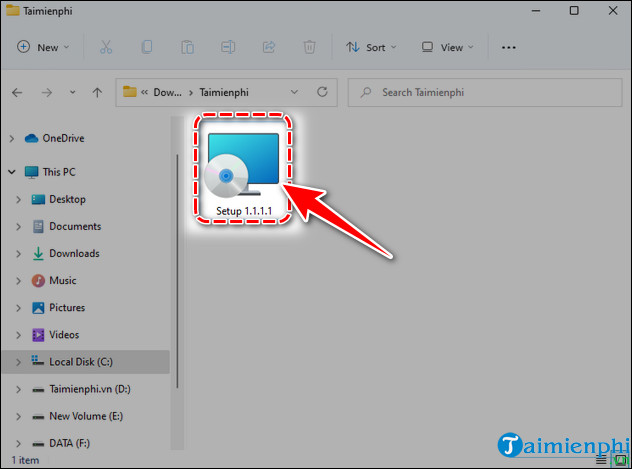The height and width of the screenshot is (469, 632).
Task: Select This PC in the sidebar
Action: (x=50, y=172)
